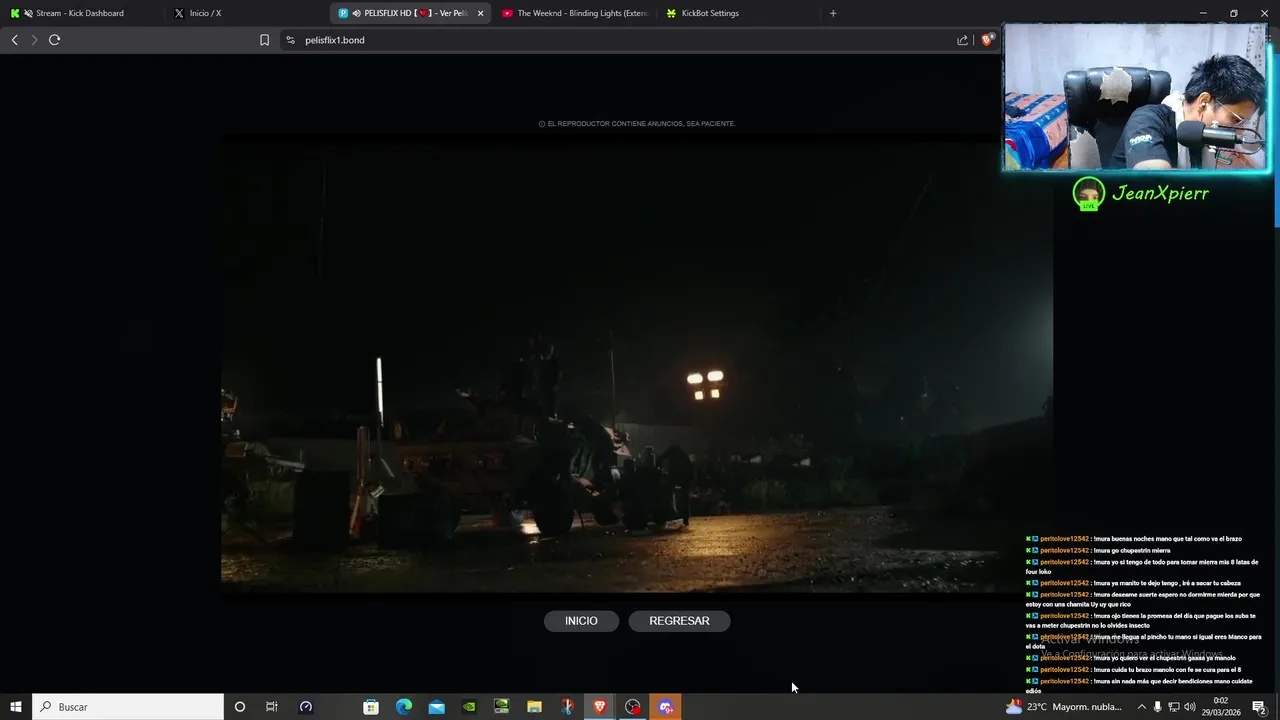The height and width of the screenshot is (720, 1280).
Task: Launch Microsoft Edge from taskbar
Action: click(404, 707)
